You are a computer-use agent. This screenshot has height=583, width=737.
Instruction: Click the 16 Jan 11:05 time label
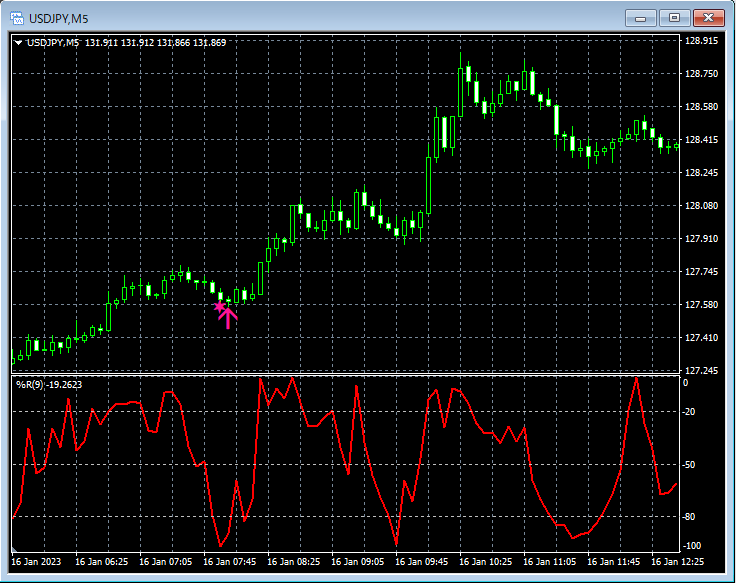[x=549, y=562]
